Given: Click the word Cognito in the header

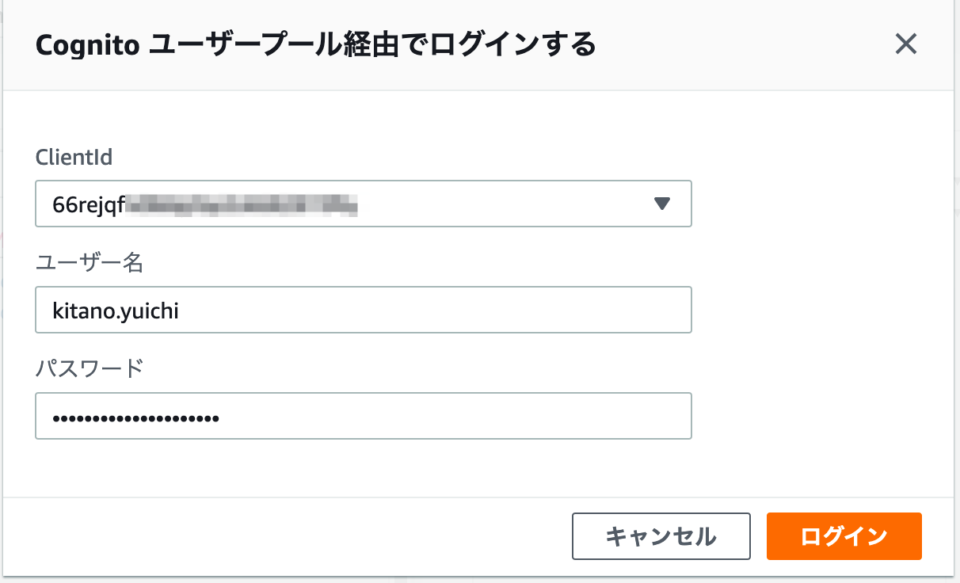Looking at the screenshot, I should 88,45.
